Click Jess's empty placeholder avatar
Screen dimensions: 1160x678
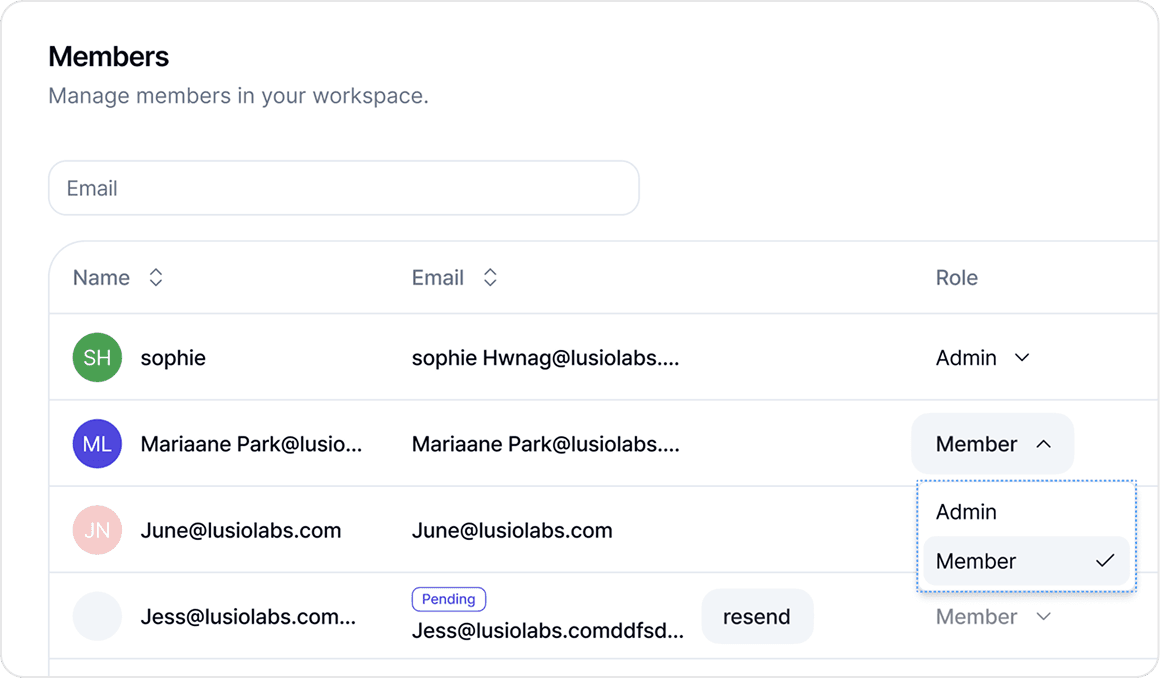97,617
